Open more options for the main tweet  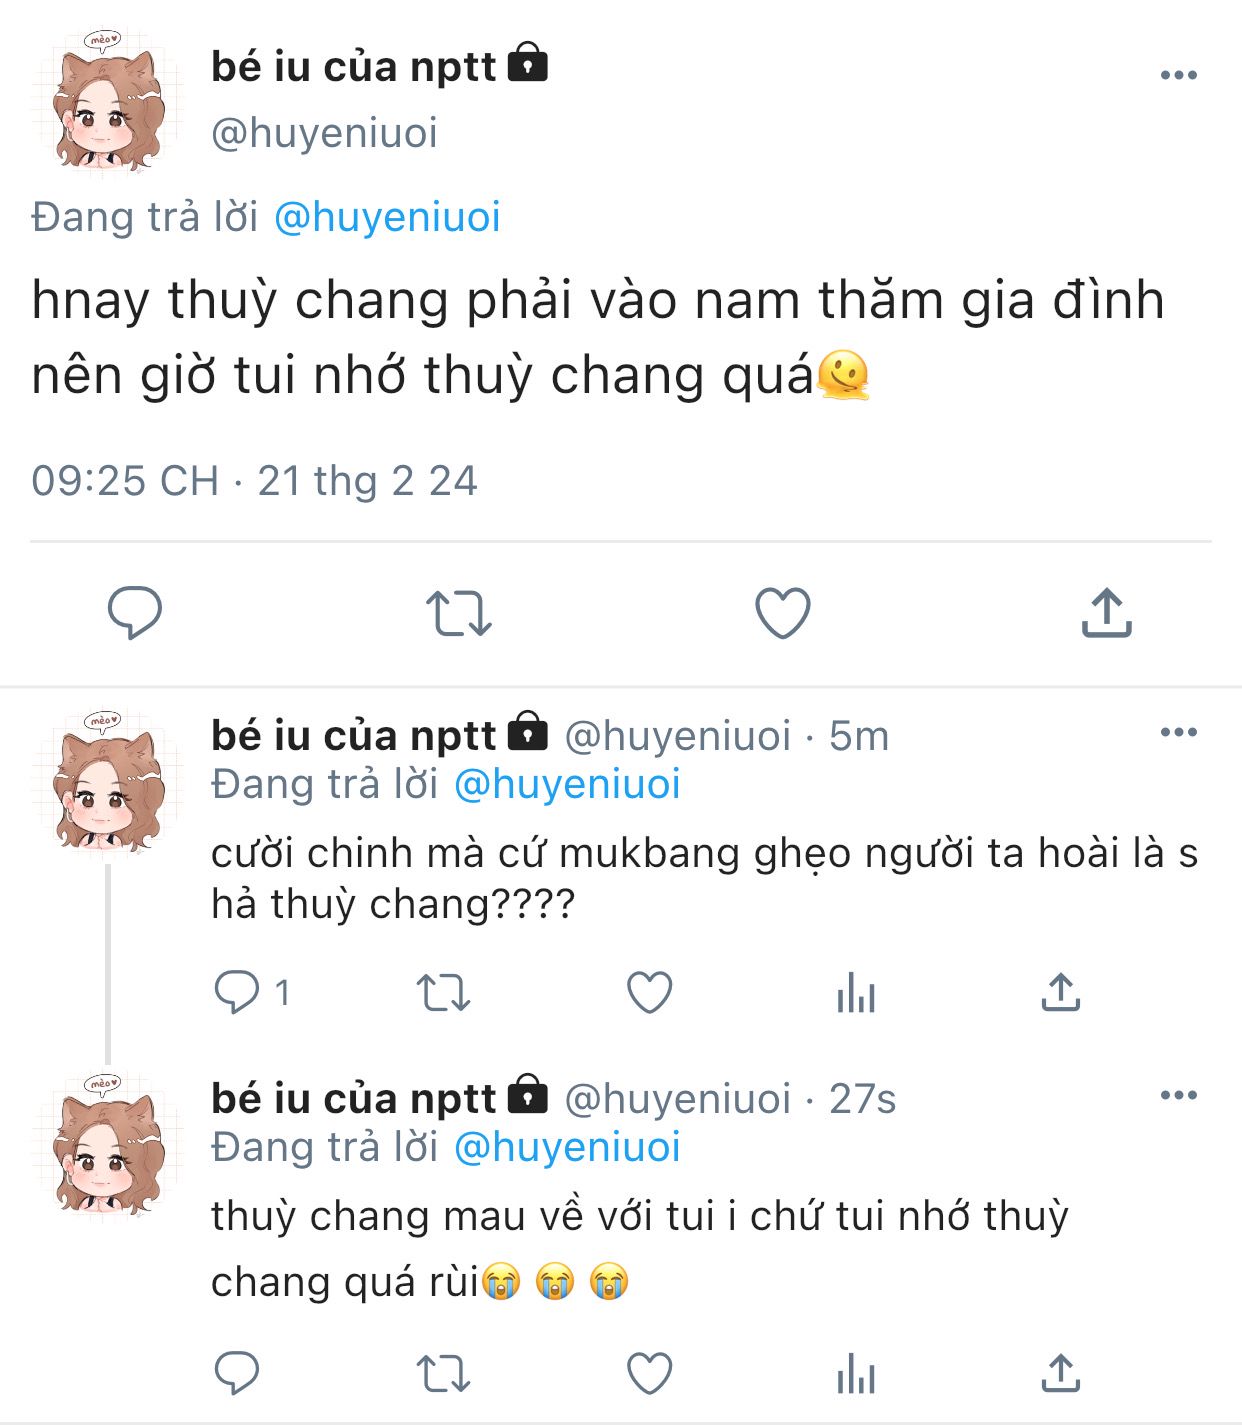[x=1179, y=75]
